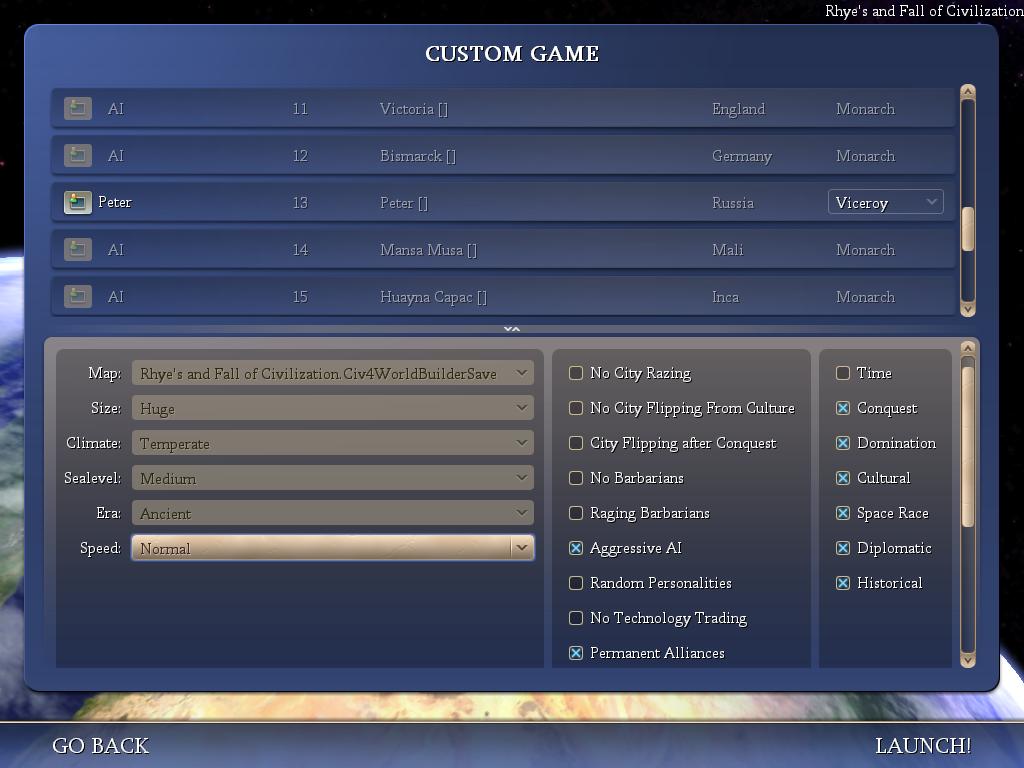Click the player slot icon for Huayna Capac row
Image resolution: width=1024 pixels, height=768 pixels.
pos(78,296)
